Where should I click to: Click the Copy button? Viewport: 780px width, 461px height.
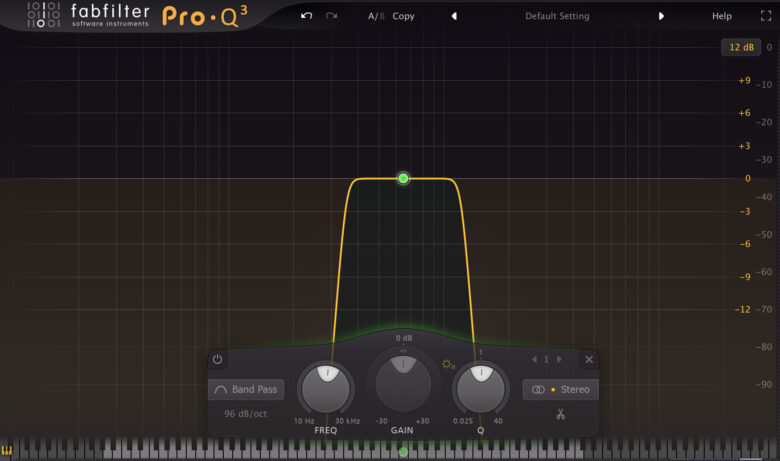pyautogui.click(x=403, y=16)
